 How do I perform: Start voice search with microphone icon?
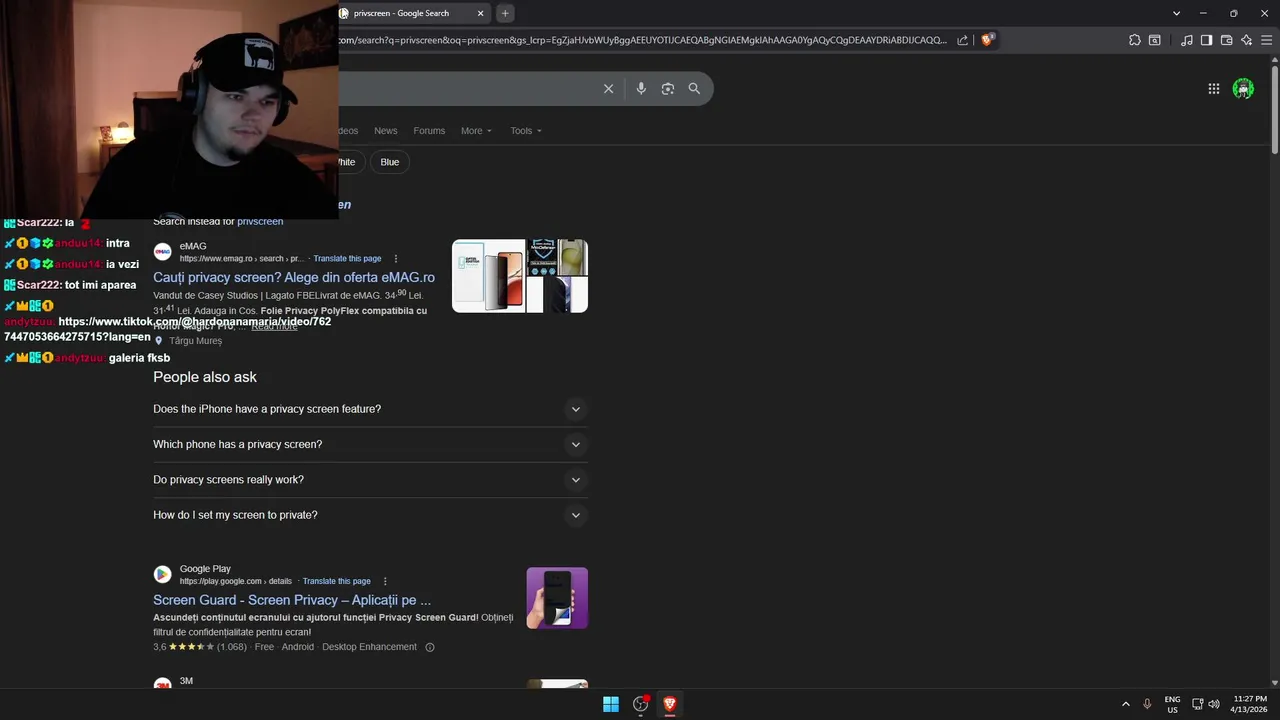point(641,88)
